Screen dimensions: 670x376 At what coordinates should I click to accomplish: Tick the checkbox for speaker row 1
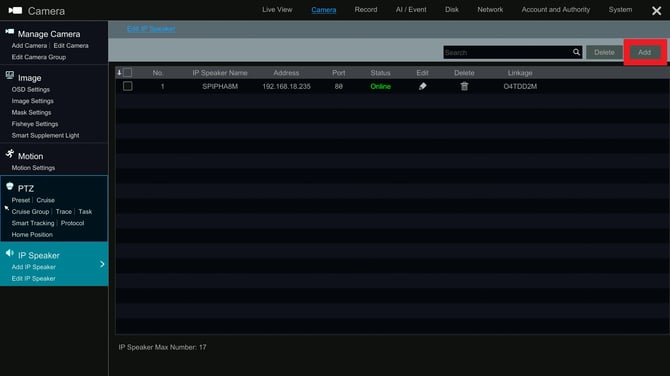[127, 86]
